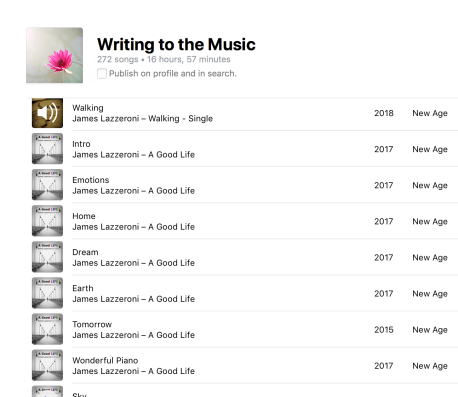
Task: Click the Wonderful Piano song title
Action: coord(105,360)
